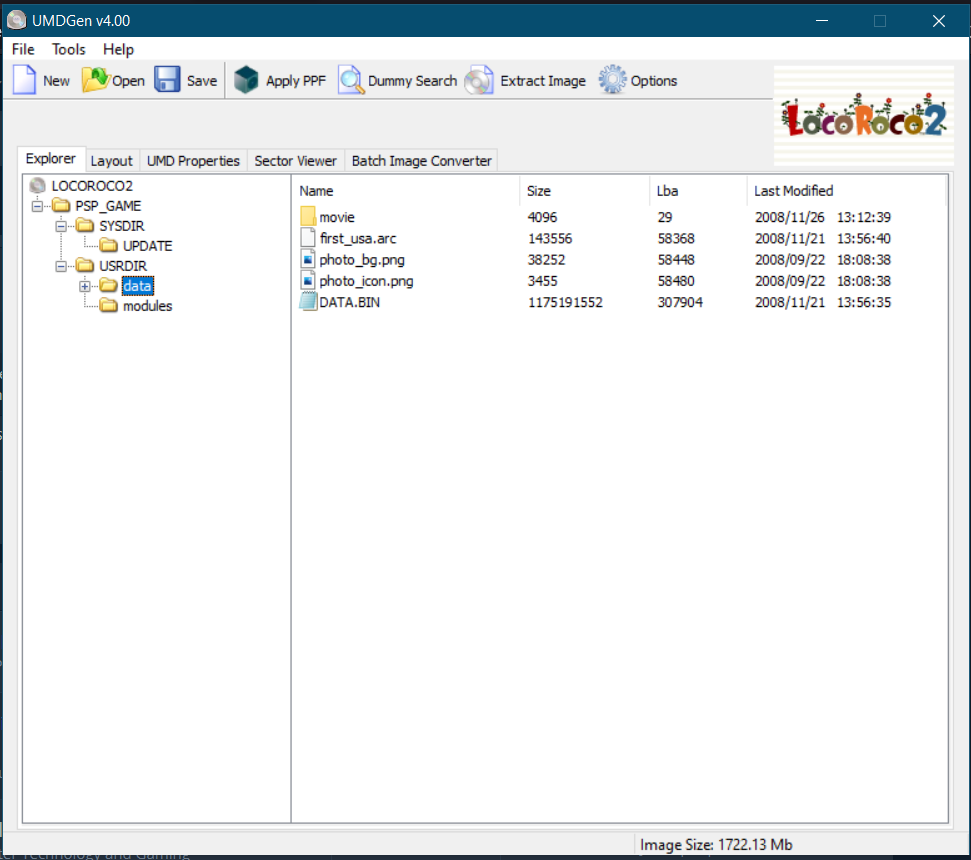
Task: Open the Batch Image Converter tab
Action: click(421, 161)
